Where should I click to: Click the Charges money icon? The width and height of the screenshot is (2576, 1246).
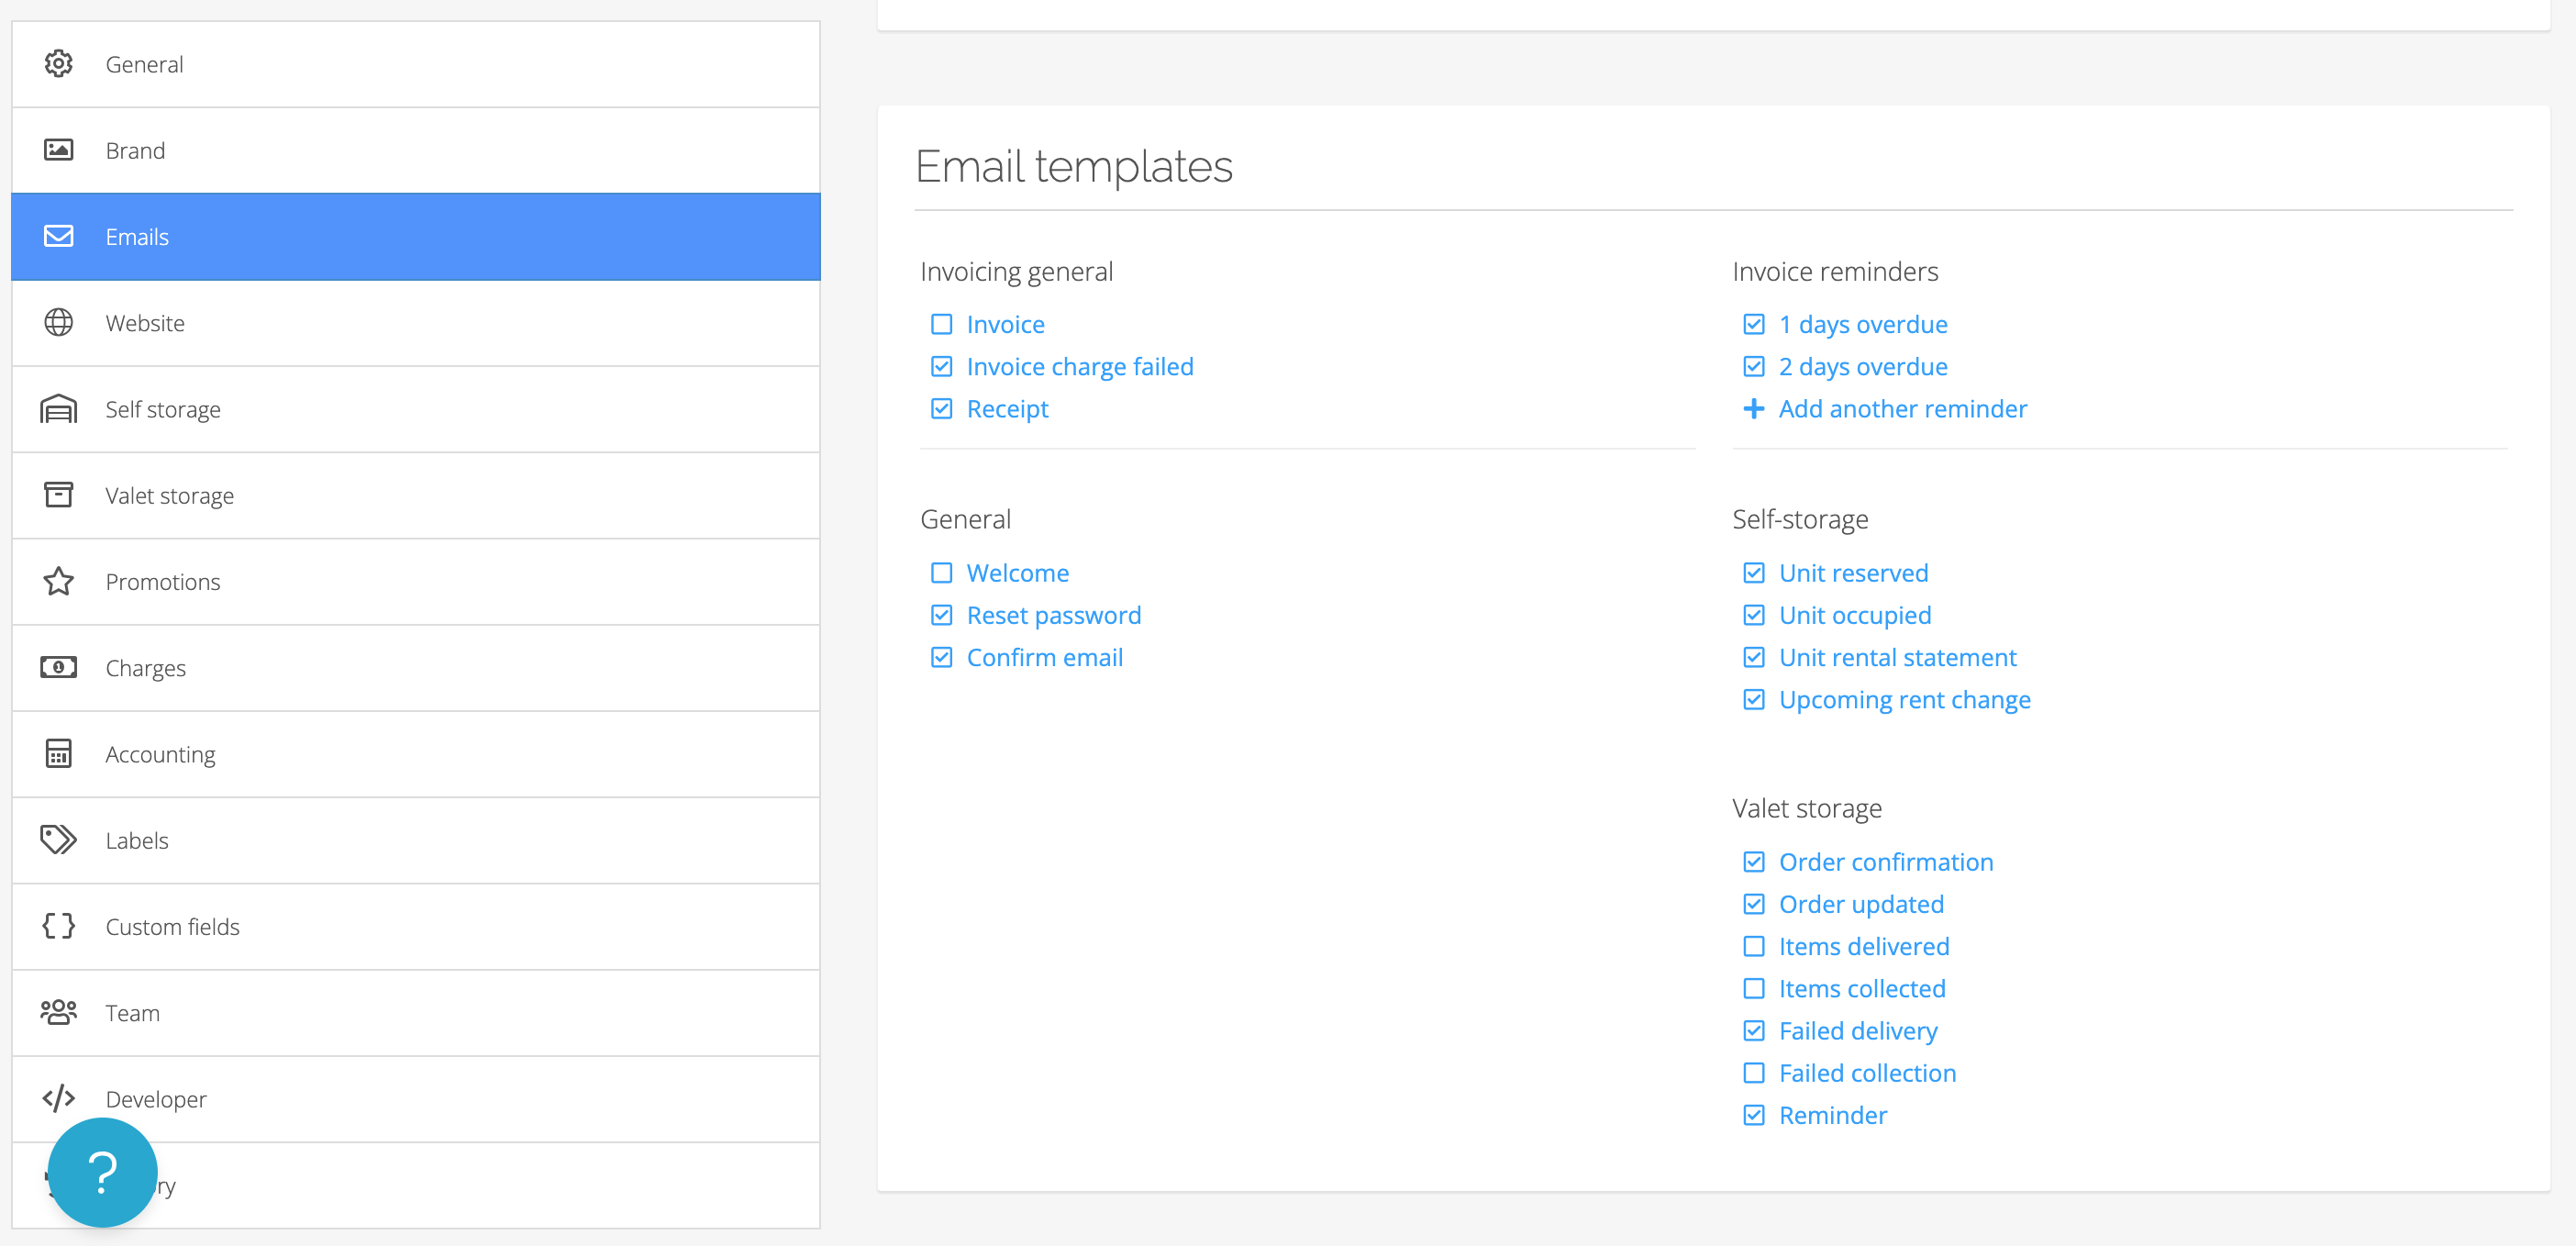[58, 668]
